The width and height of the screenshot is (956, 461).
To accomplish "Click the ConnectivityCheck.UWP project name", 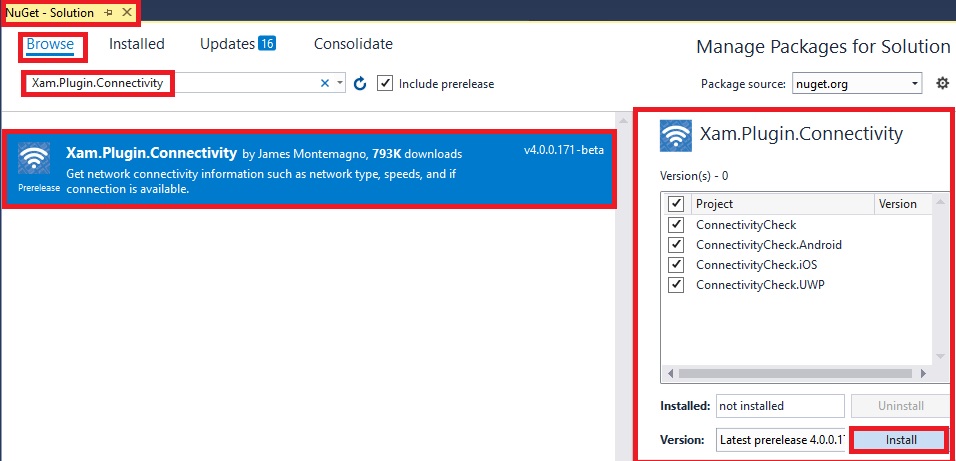I will click(761, 285).
